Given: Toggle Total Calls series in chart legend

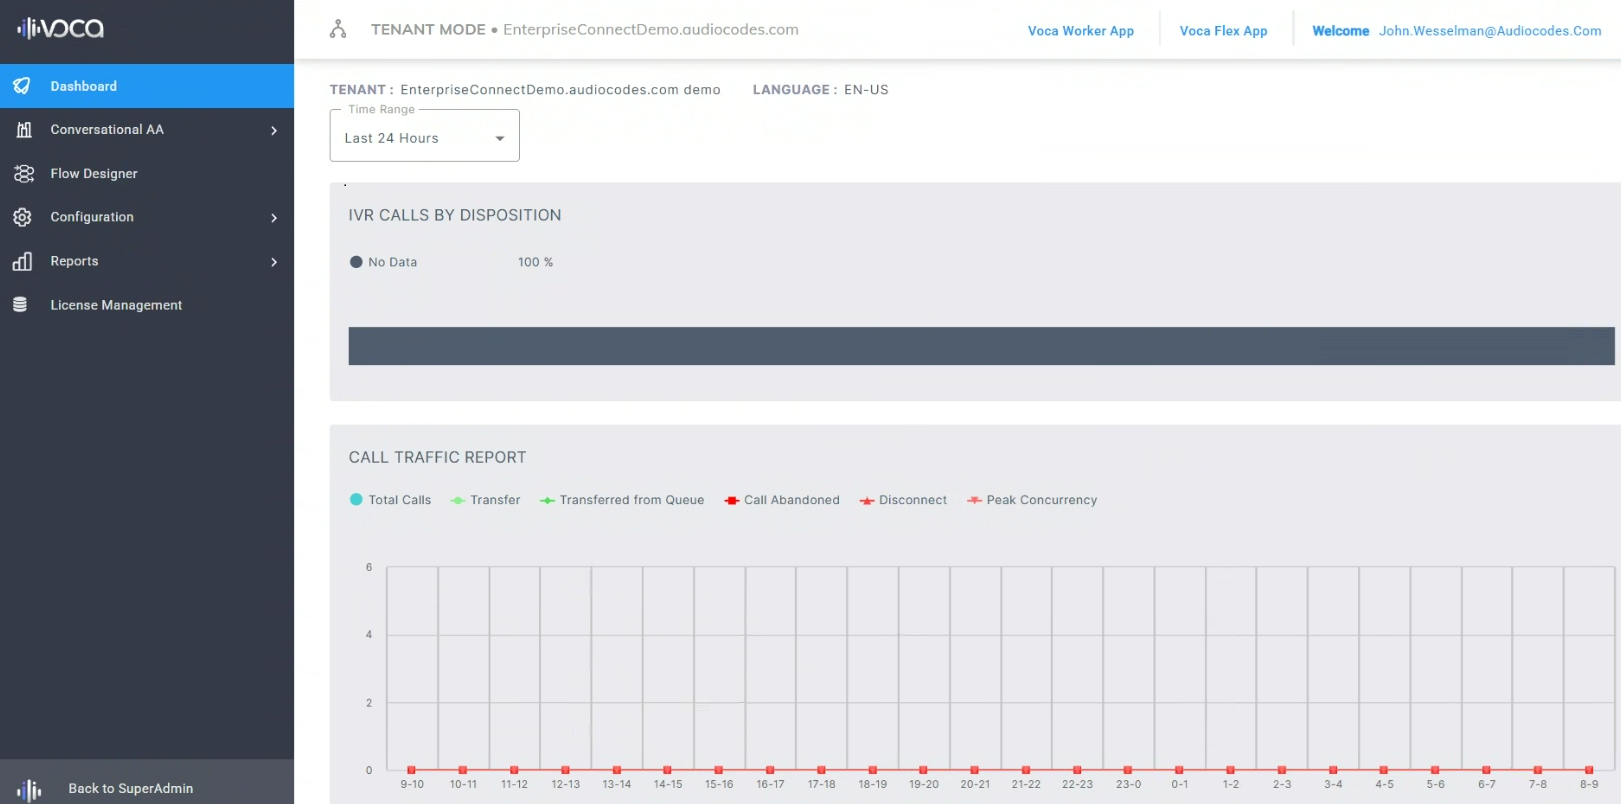Looking at the screenshot, I should pos(390,500).
